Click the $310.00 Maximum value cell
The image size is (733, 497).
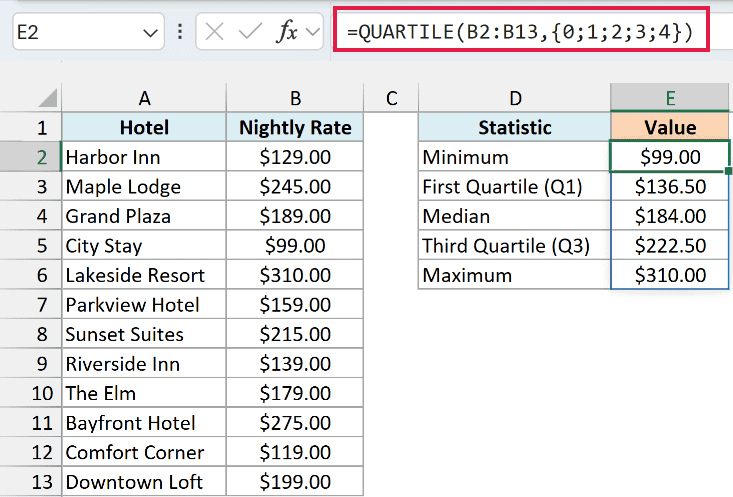tap(669, 274)
